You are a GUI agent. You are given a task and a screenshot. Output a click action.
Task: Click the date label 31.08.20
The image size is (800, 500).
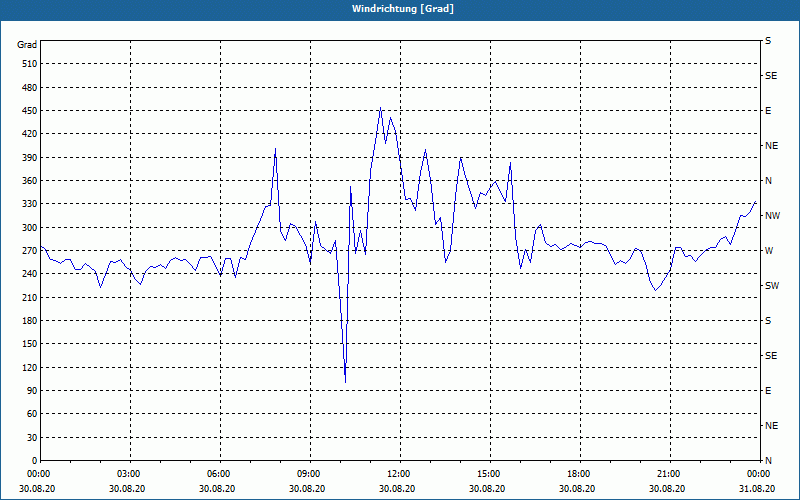click(x=757, y=488)
